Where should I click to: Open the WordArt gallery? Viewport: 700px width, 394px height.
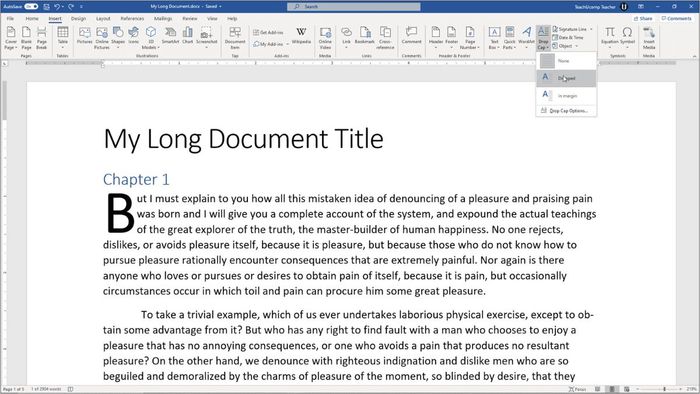pos(526,37)
